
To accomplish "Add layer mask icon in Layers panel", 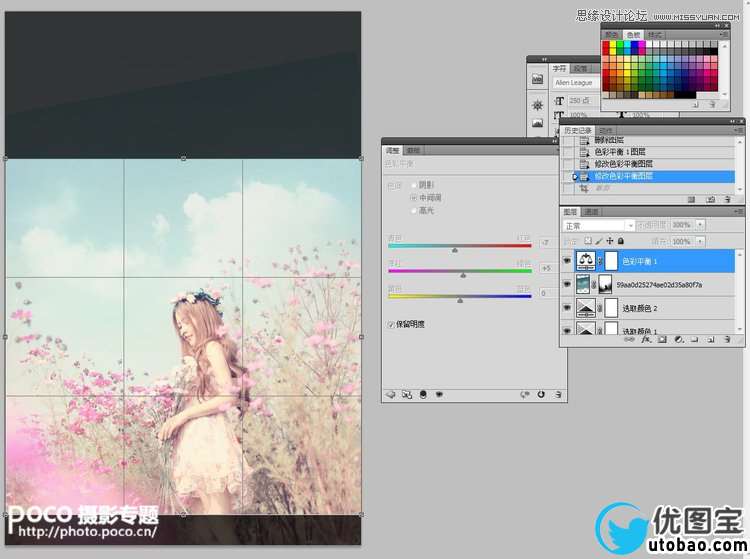I will [662, 339].
